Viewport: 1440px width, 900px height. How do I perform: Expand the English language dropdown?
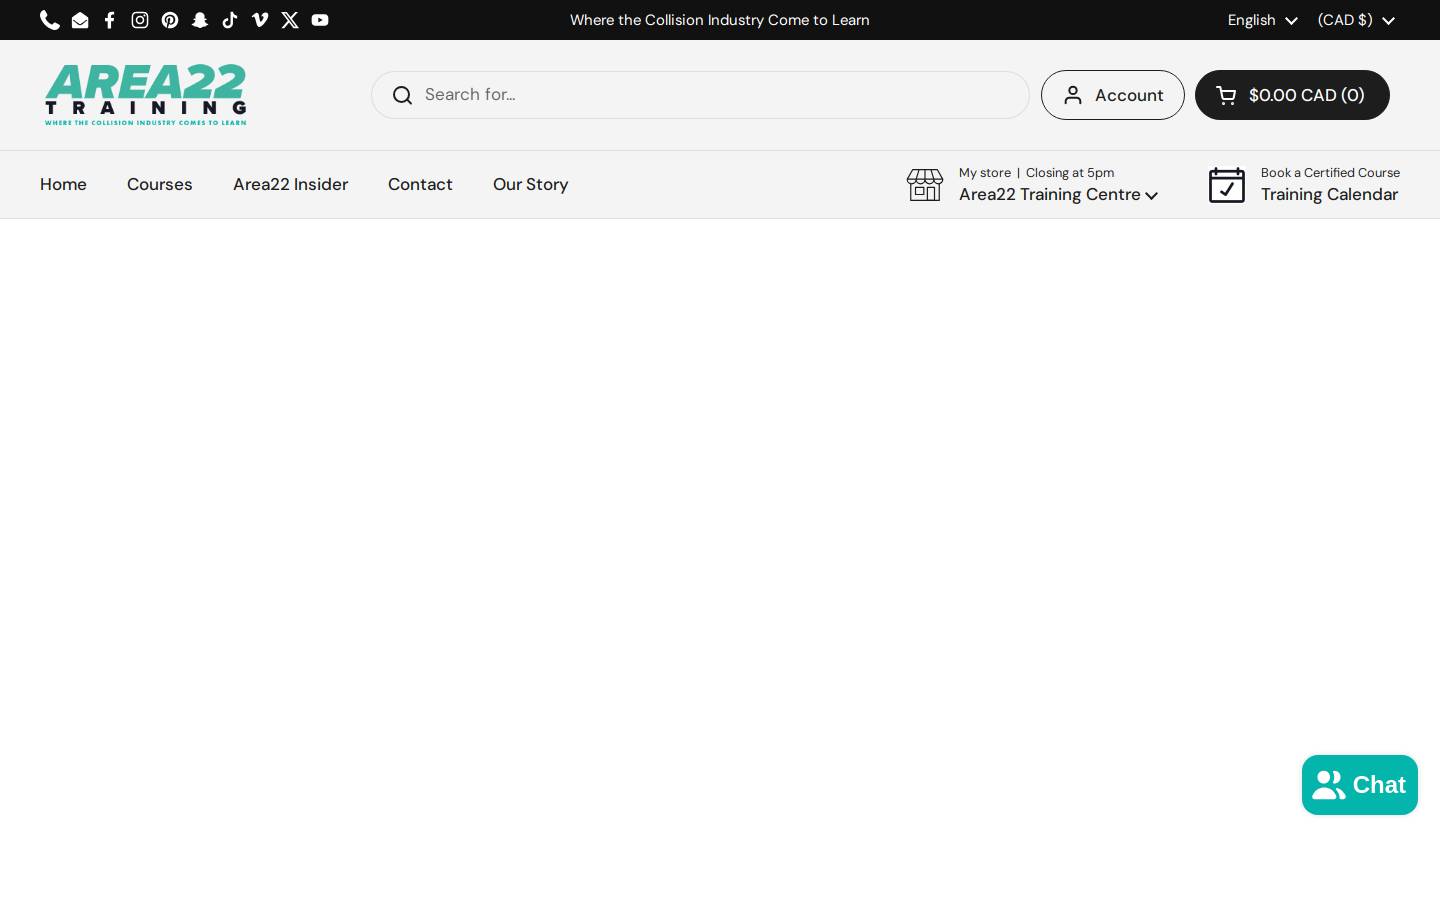coord(1262,20)
